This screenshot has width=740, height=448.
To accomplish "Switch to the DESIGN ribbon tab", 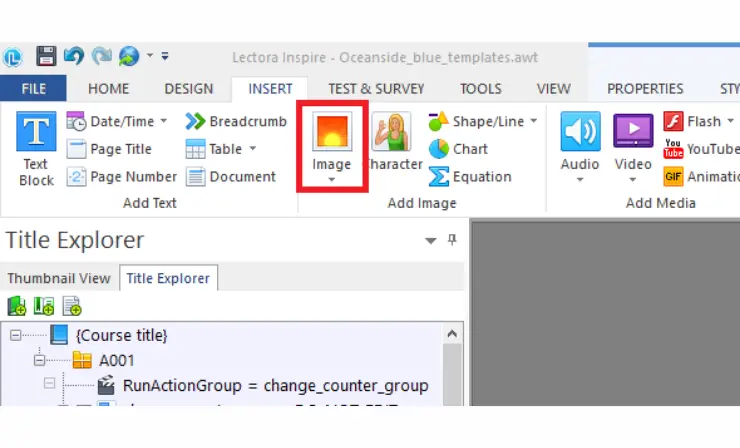I will pyautogui.click(x=189, y=89).
